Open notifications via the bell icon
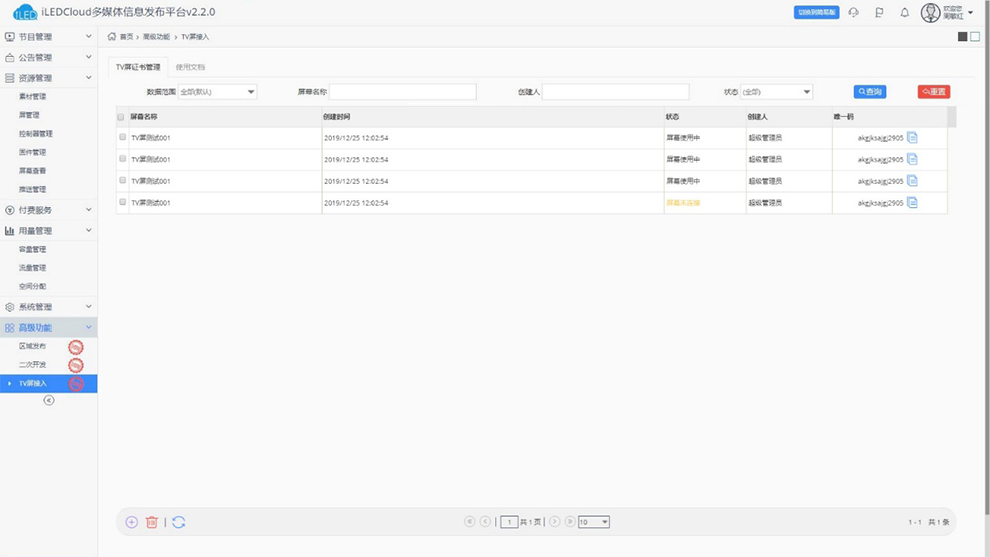The height and width of the screenshot is (557, 990). click(905, 13)
